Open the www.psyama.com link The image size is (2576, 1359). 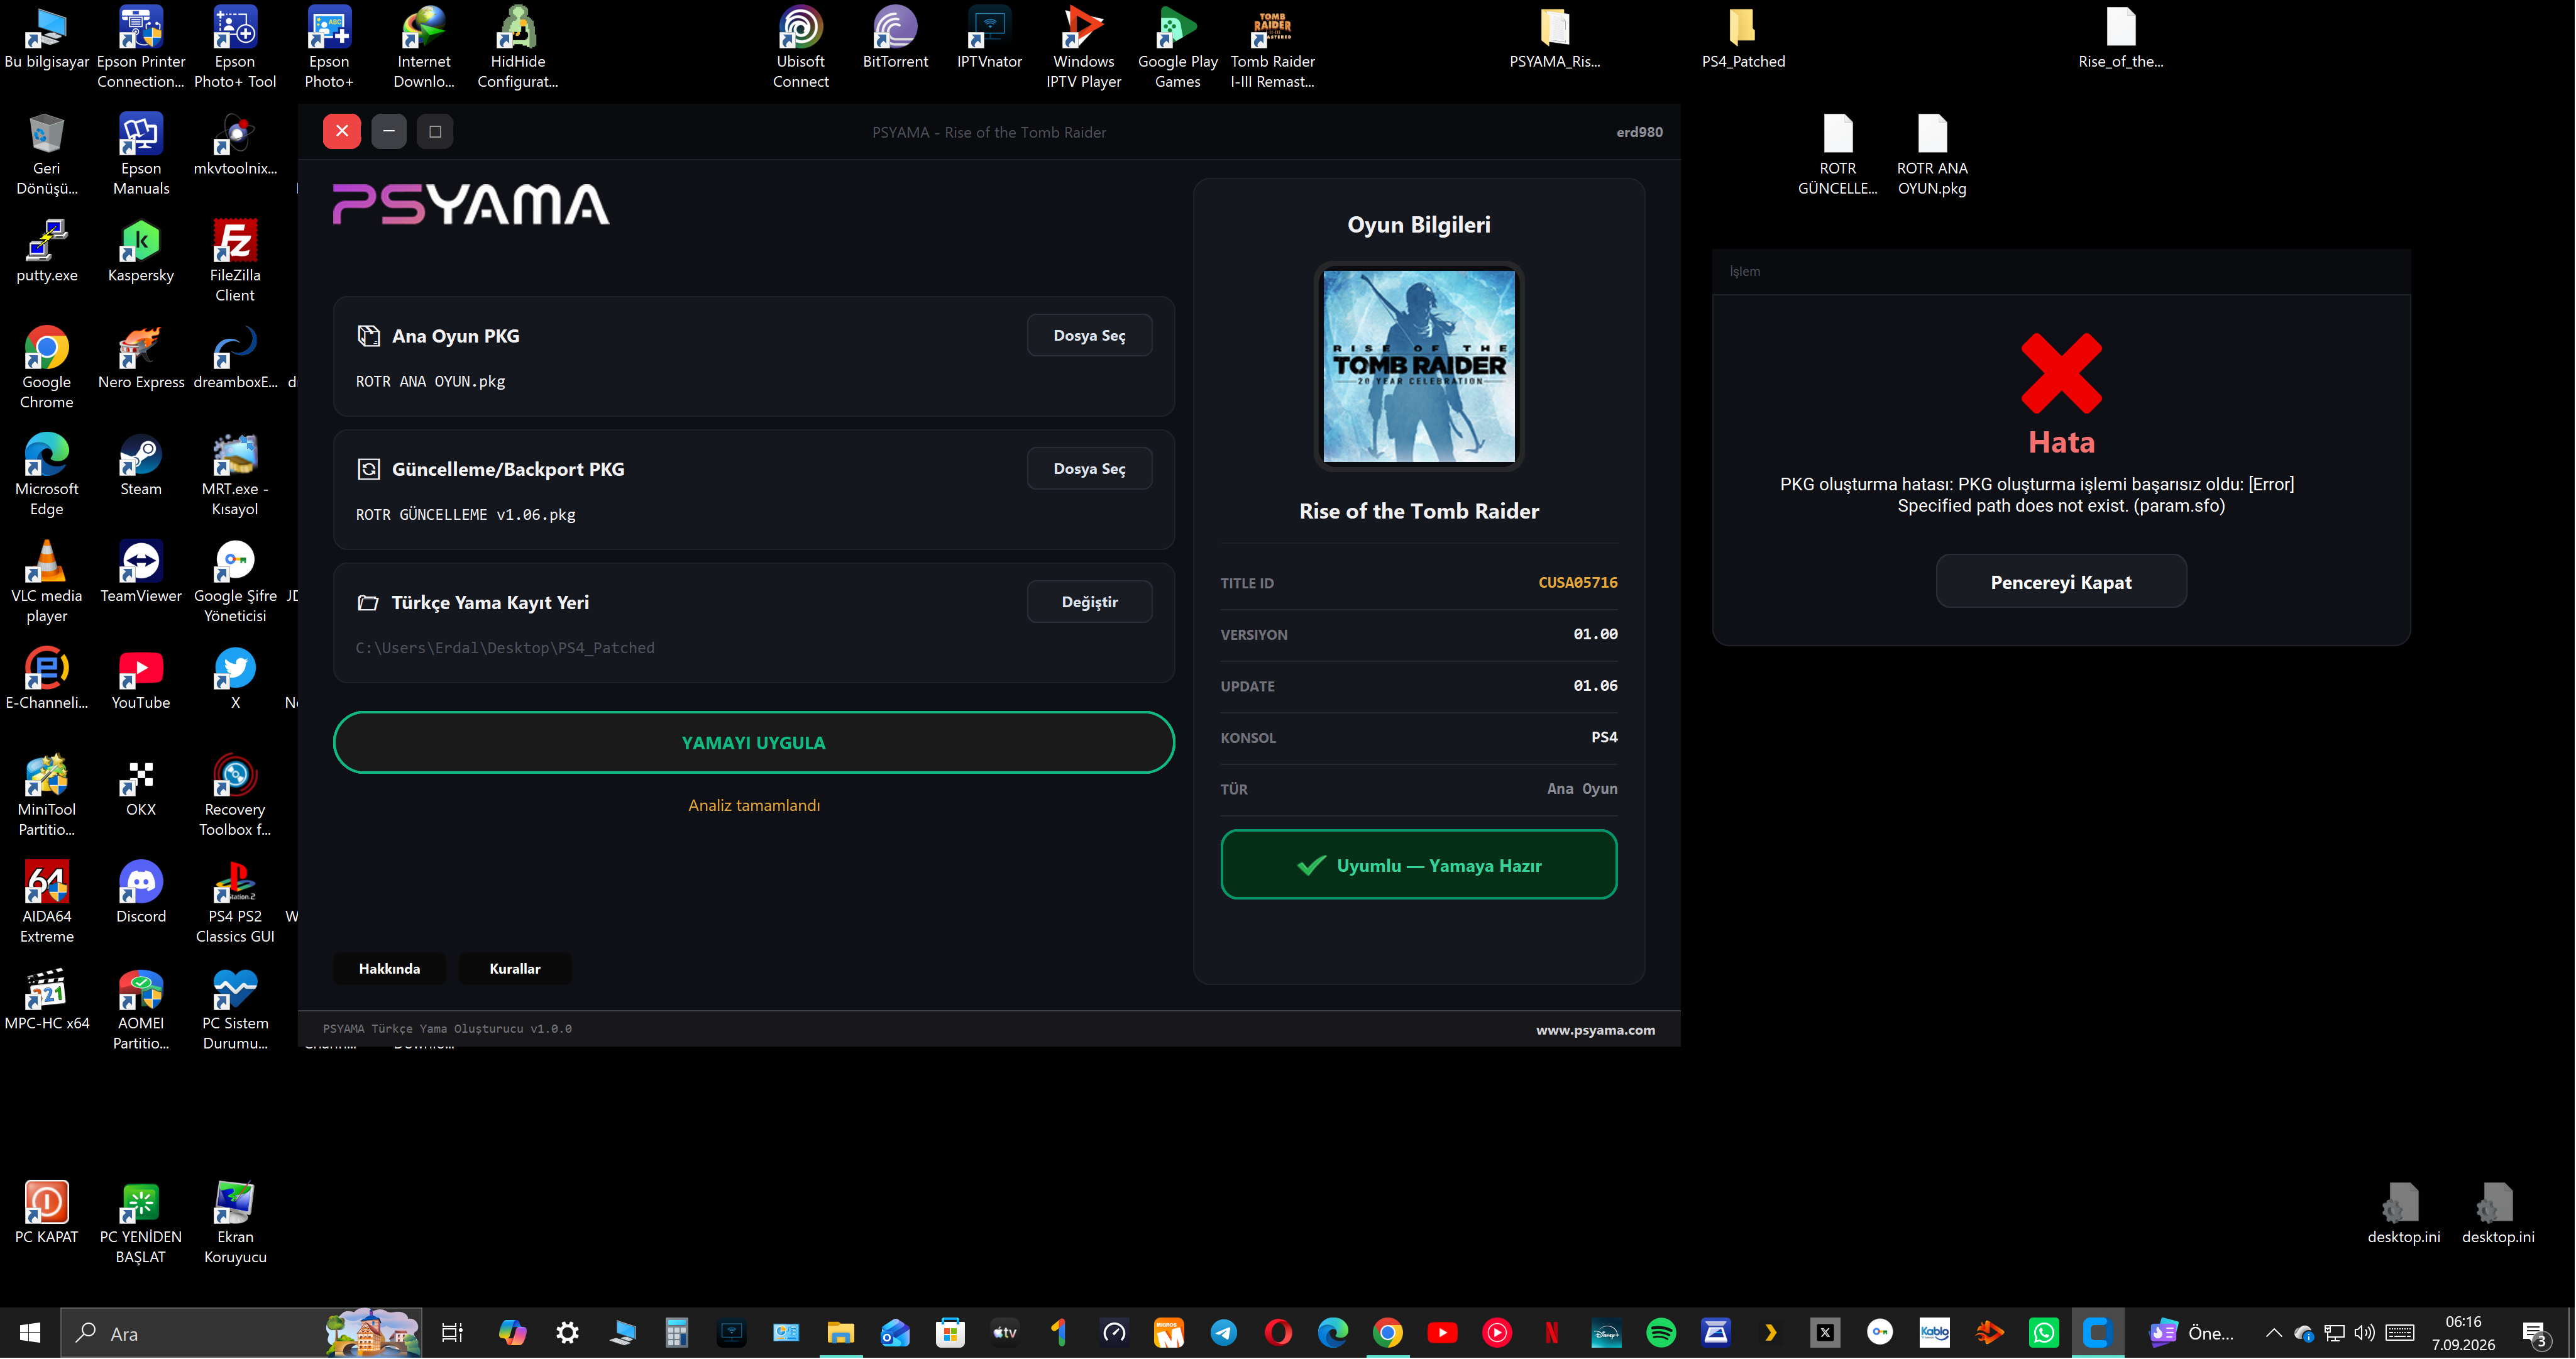point(1595,1030)
